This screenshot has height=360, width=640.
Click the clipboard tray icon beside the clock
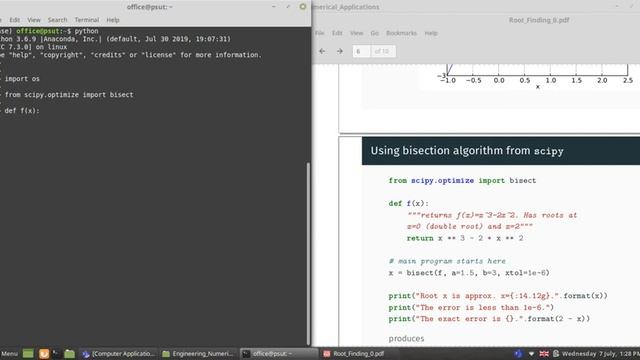(x=556, y=354)
